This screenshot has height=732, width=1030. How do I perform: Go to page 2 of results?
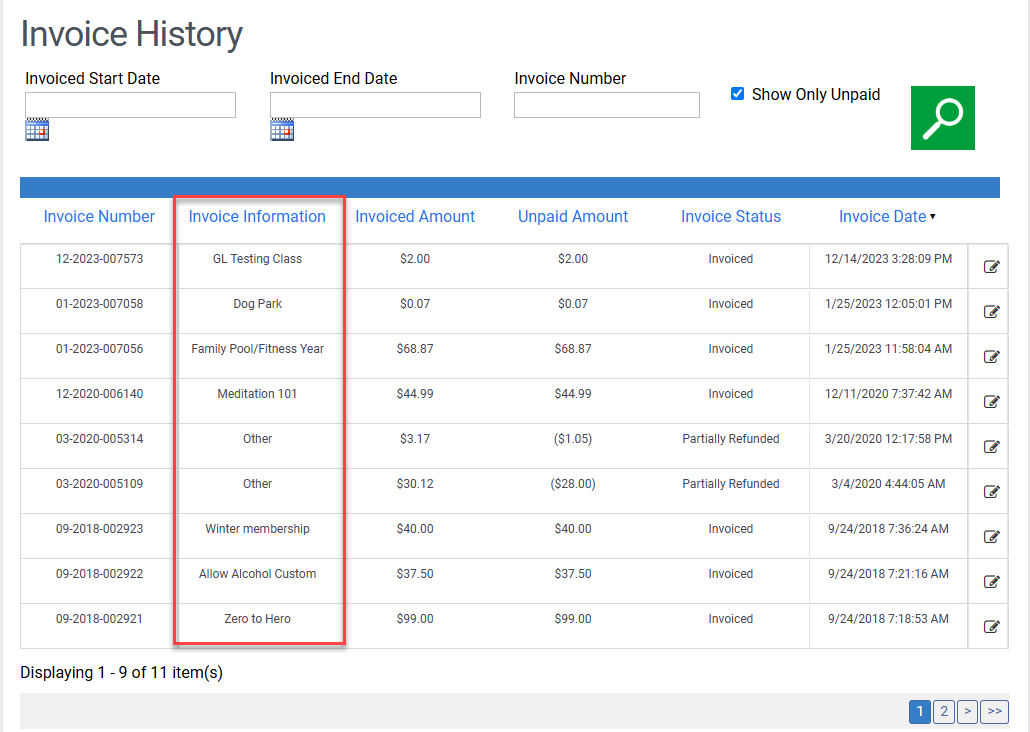tap(943, 711)
